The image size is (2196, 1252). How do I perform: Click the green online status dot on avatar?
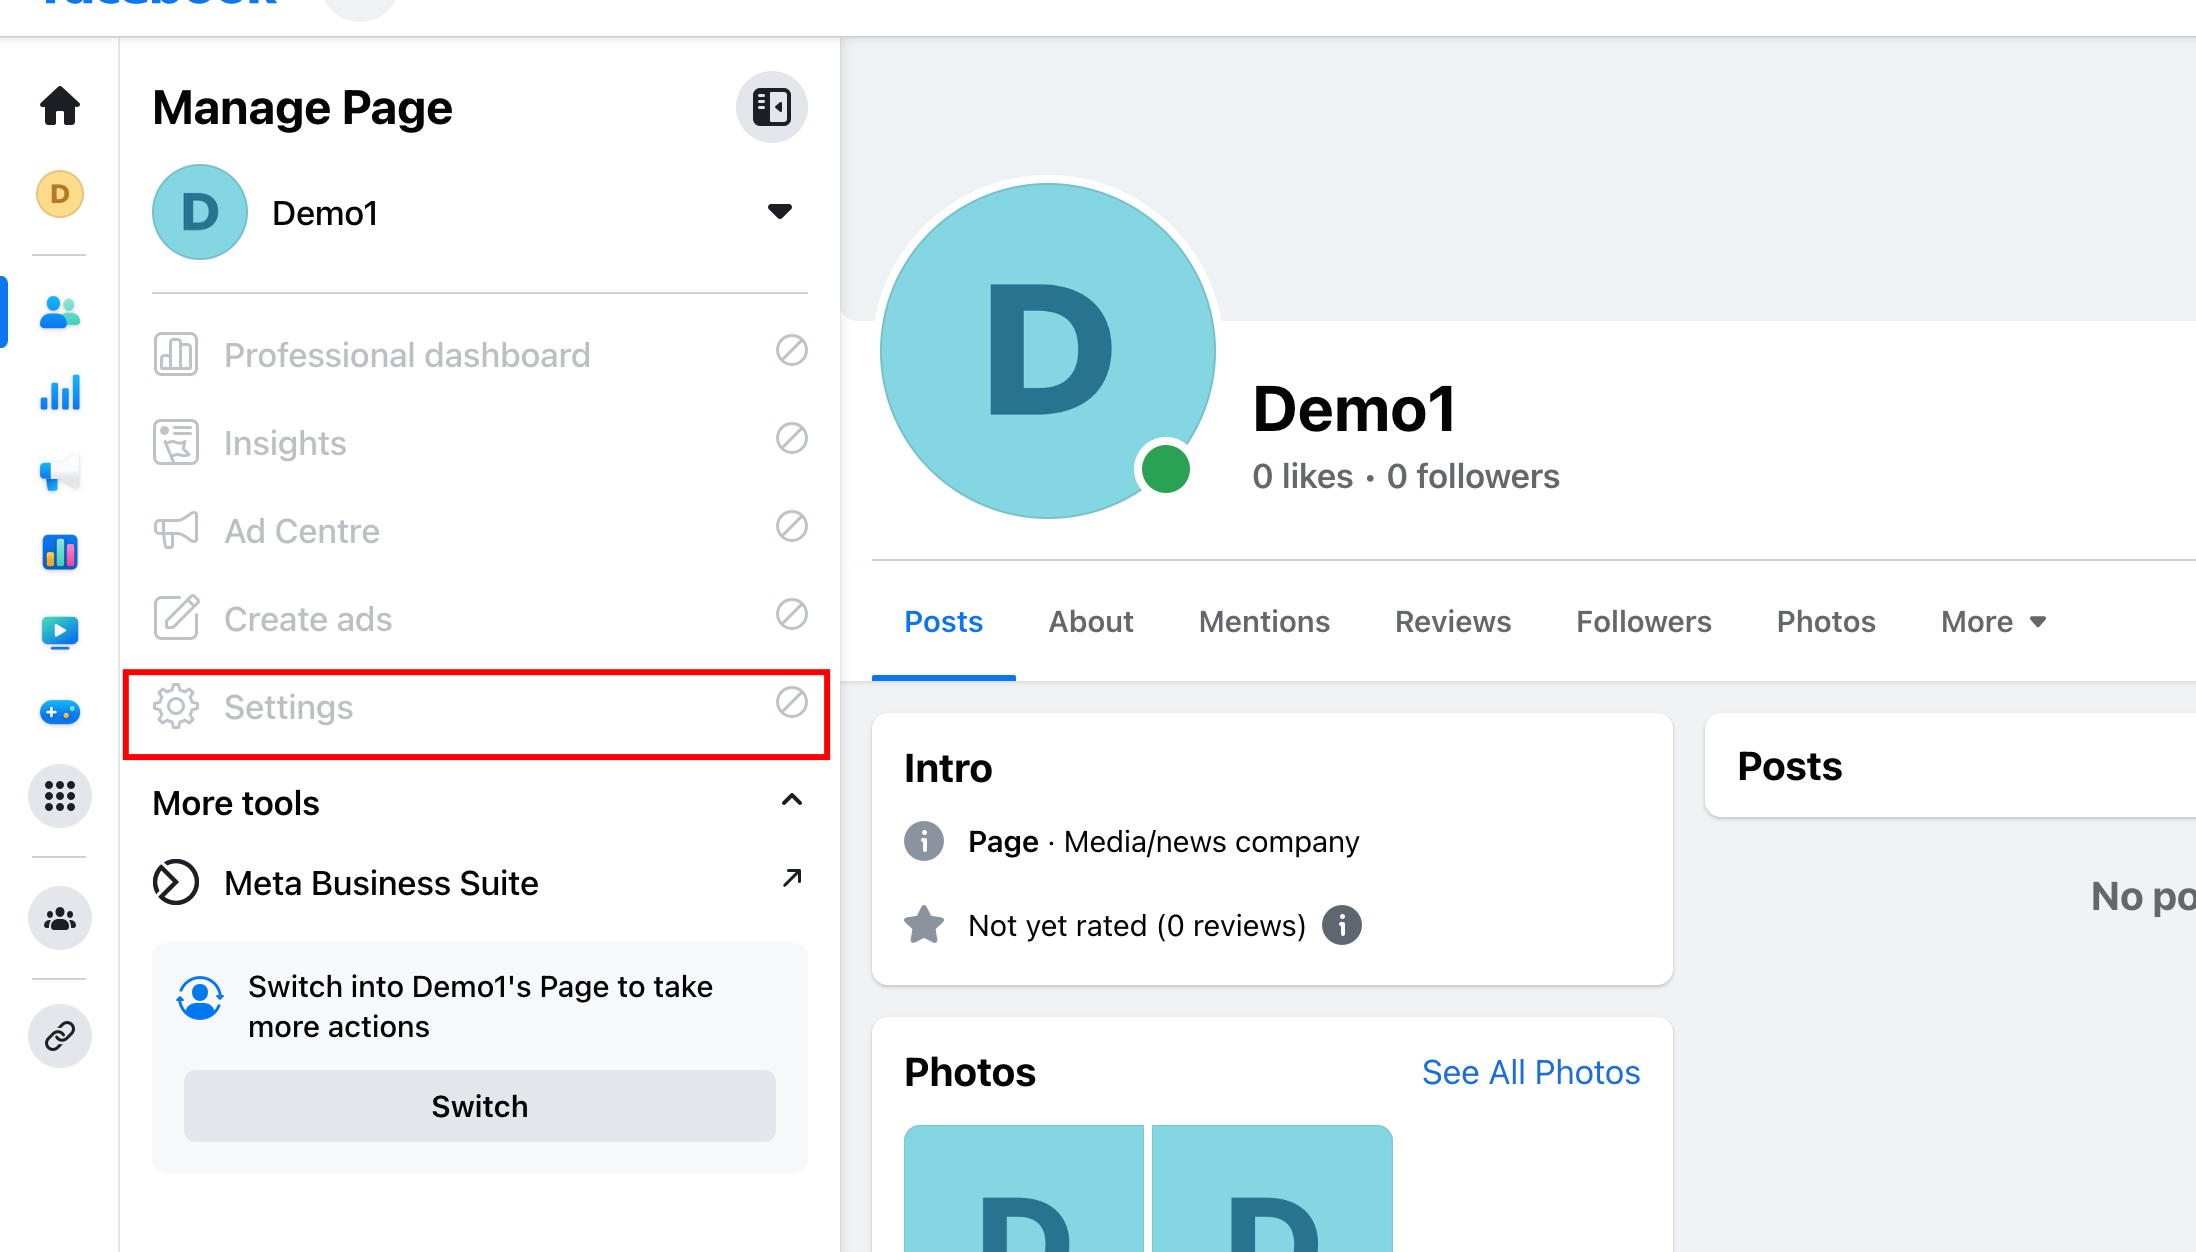coord(1166,470)
